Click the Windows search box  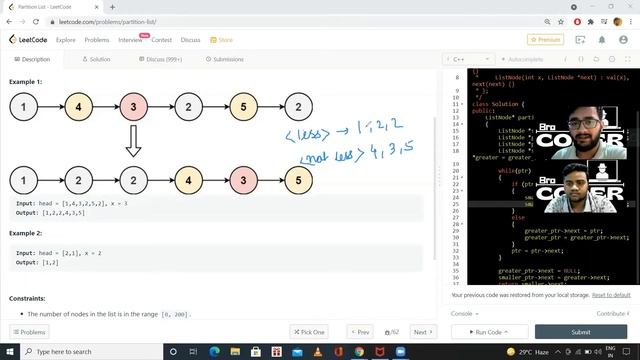[91, 351]
